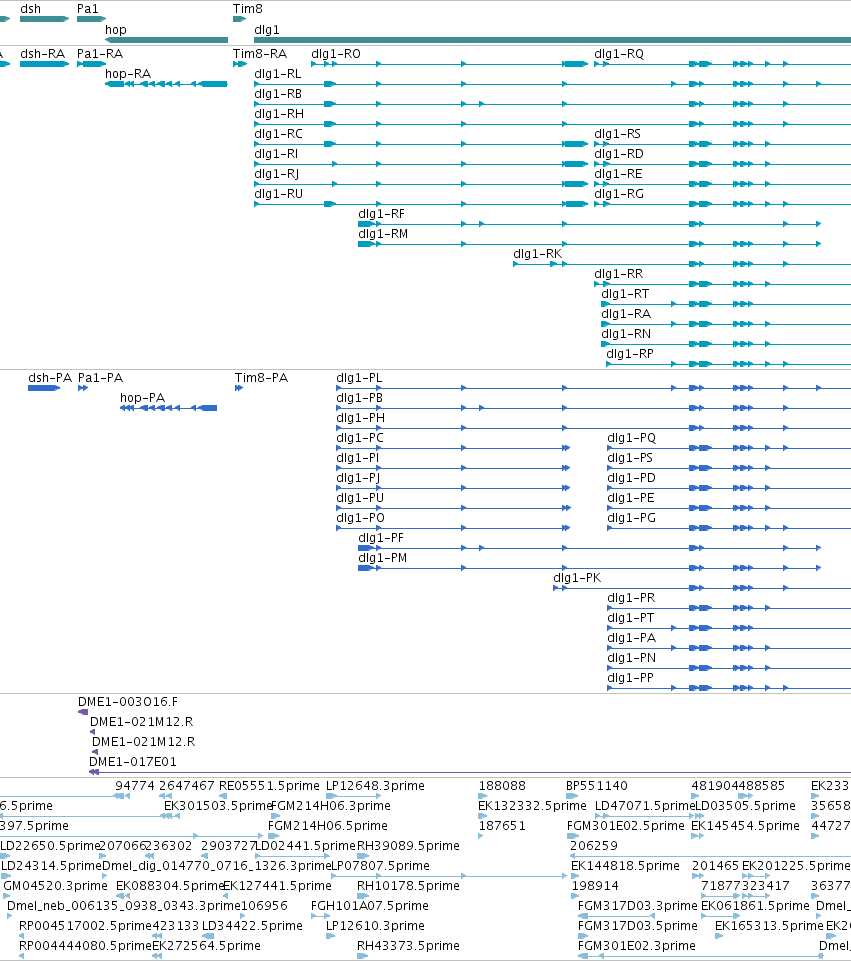Viewport: 851px width, 961px height.
Task: Click the EK272564.5prime EST label
Action: (x=206, y=946)
